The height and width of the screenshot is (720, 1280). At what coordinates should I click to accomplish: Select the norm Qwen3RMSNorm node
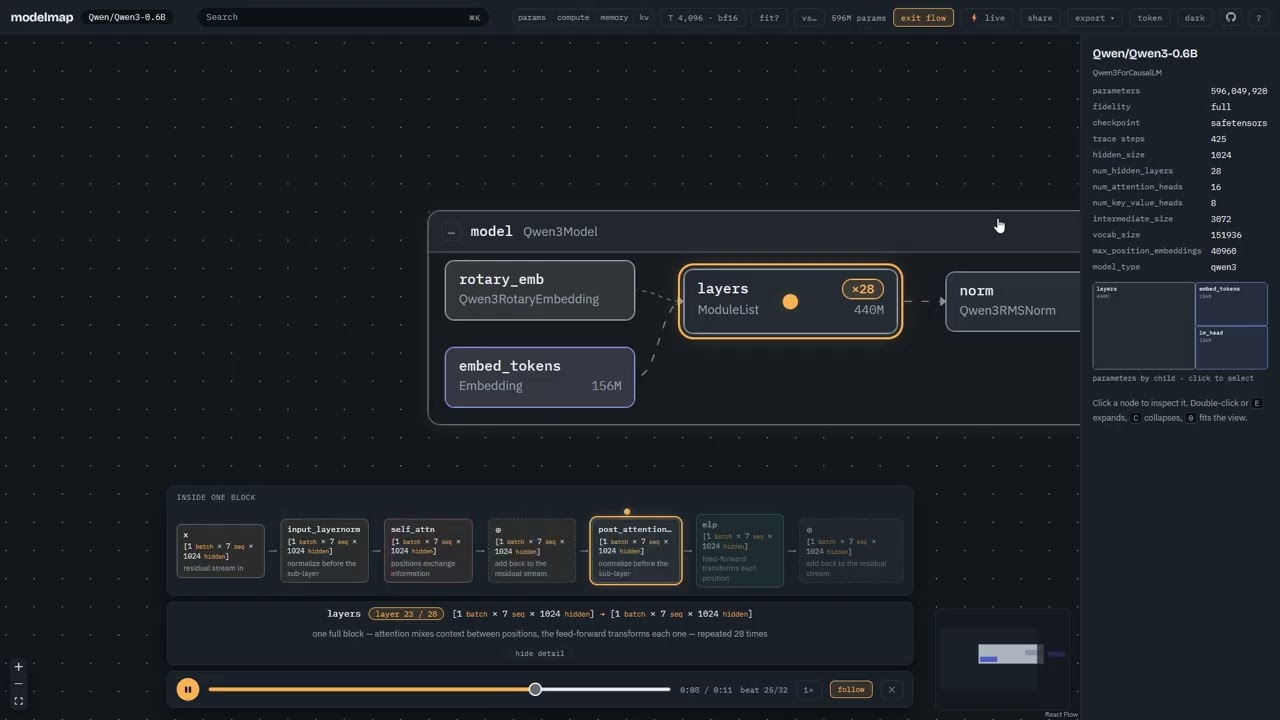1013,301
